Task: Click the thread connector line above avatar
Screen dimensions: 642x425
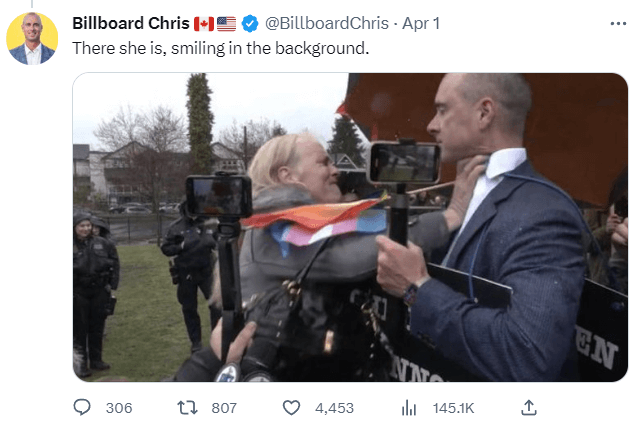Action: [32, 4]
